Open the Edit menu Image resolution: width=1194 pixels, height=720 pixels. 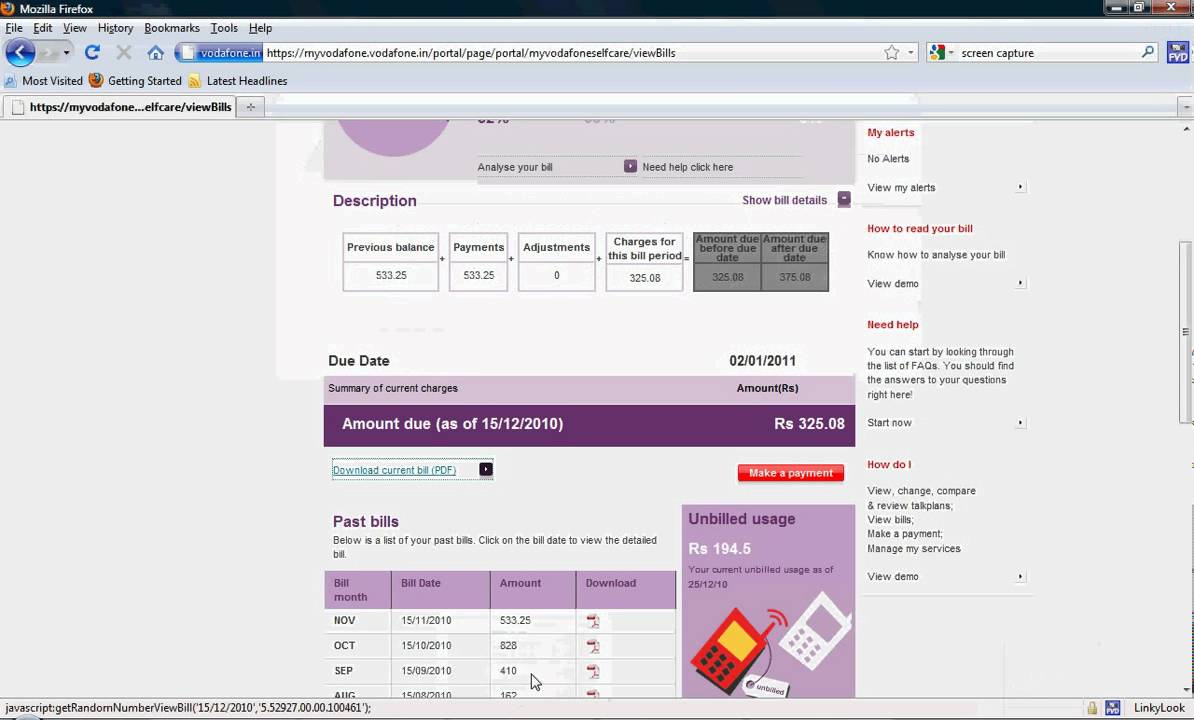coord(43,27)
